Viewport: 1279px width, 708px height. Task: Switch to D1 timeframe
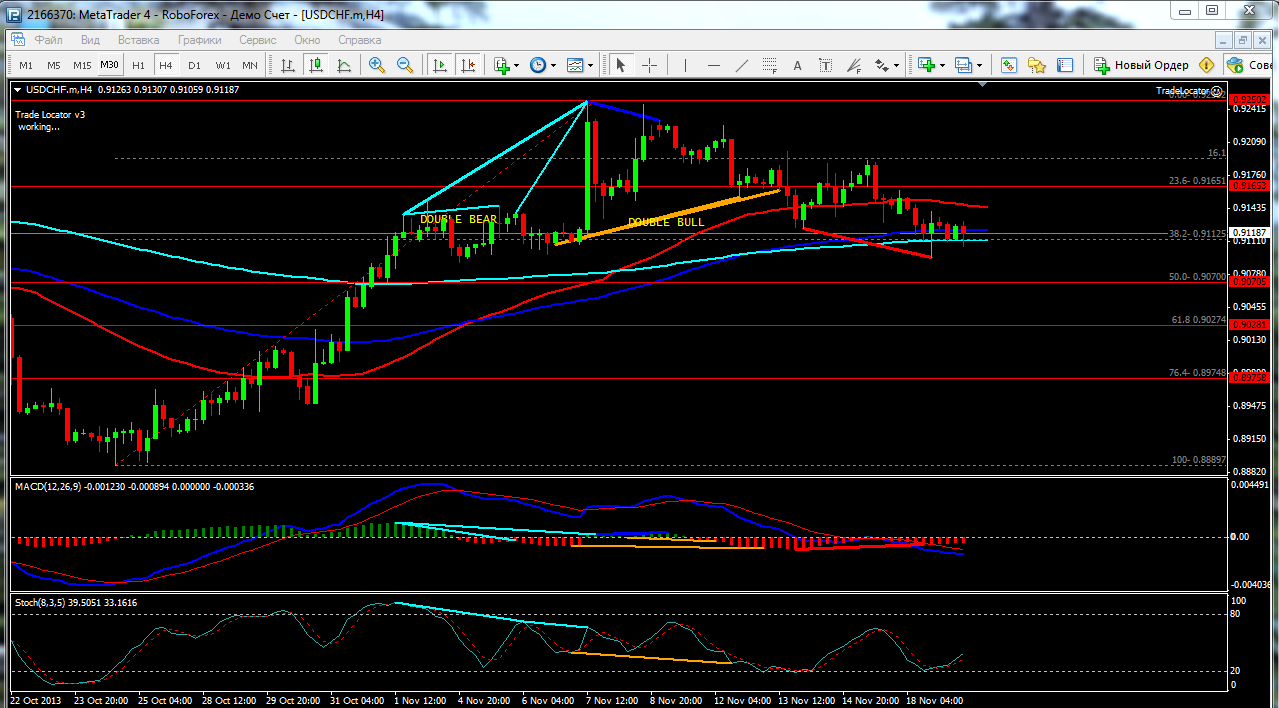tap(194, 65)
